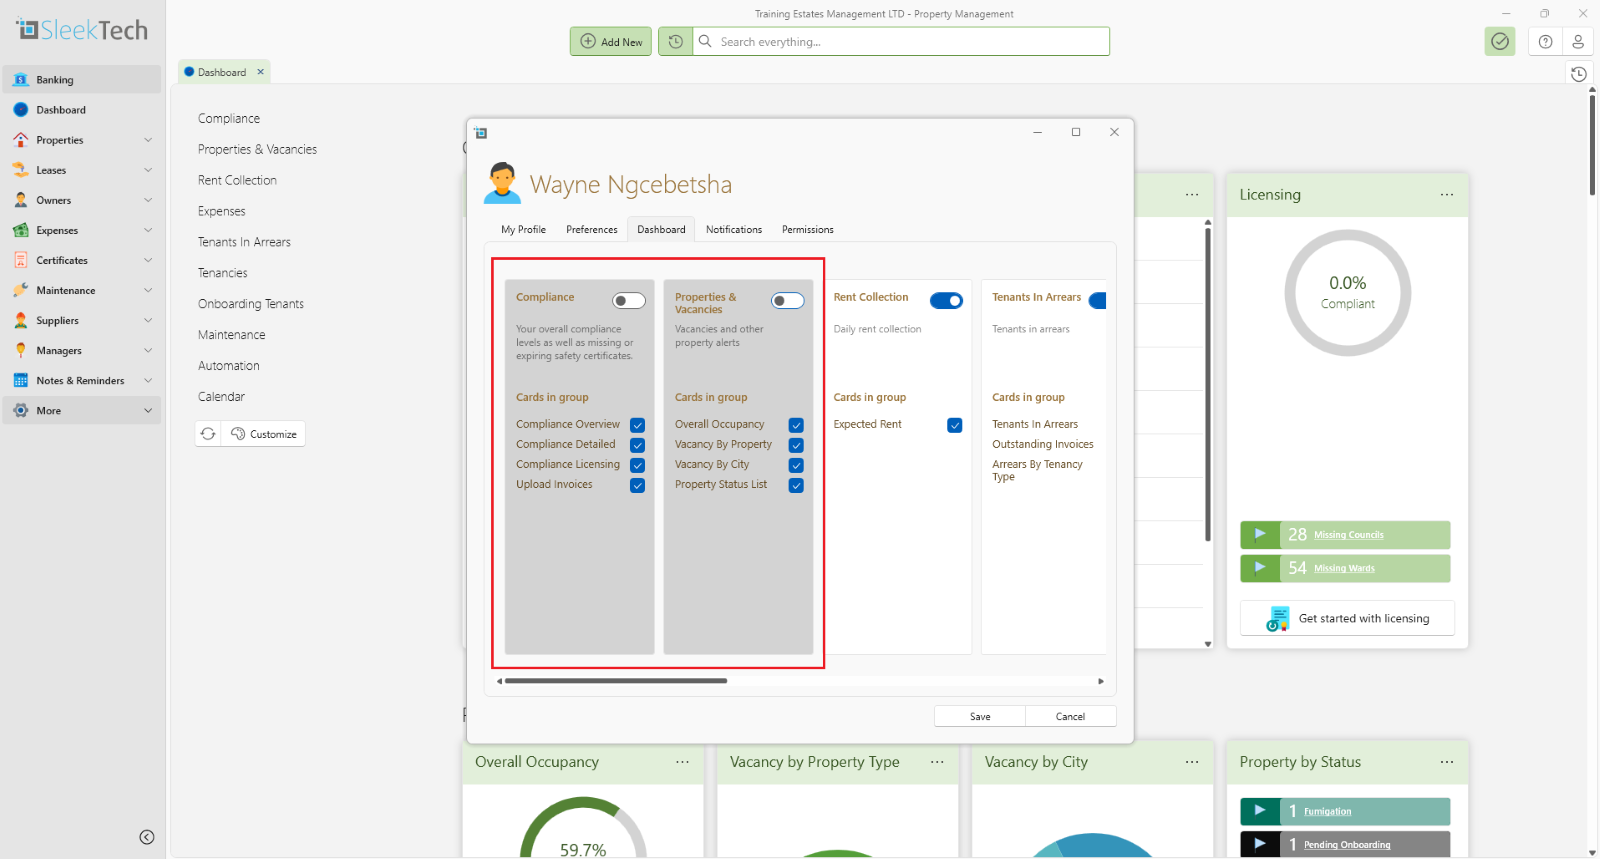Click the Owners person icon
This screenshot has height=859, width=1600.
click(21, 200)
